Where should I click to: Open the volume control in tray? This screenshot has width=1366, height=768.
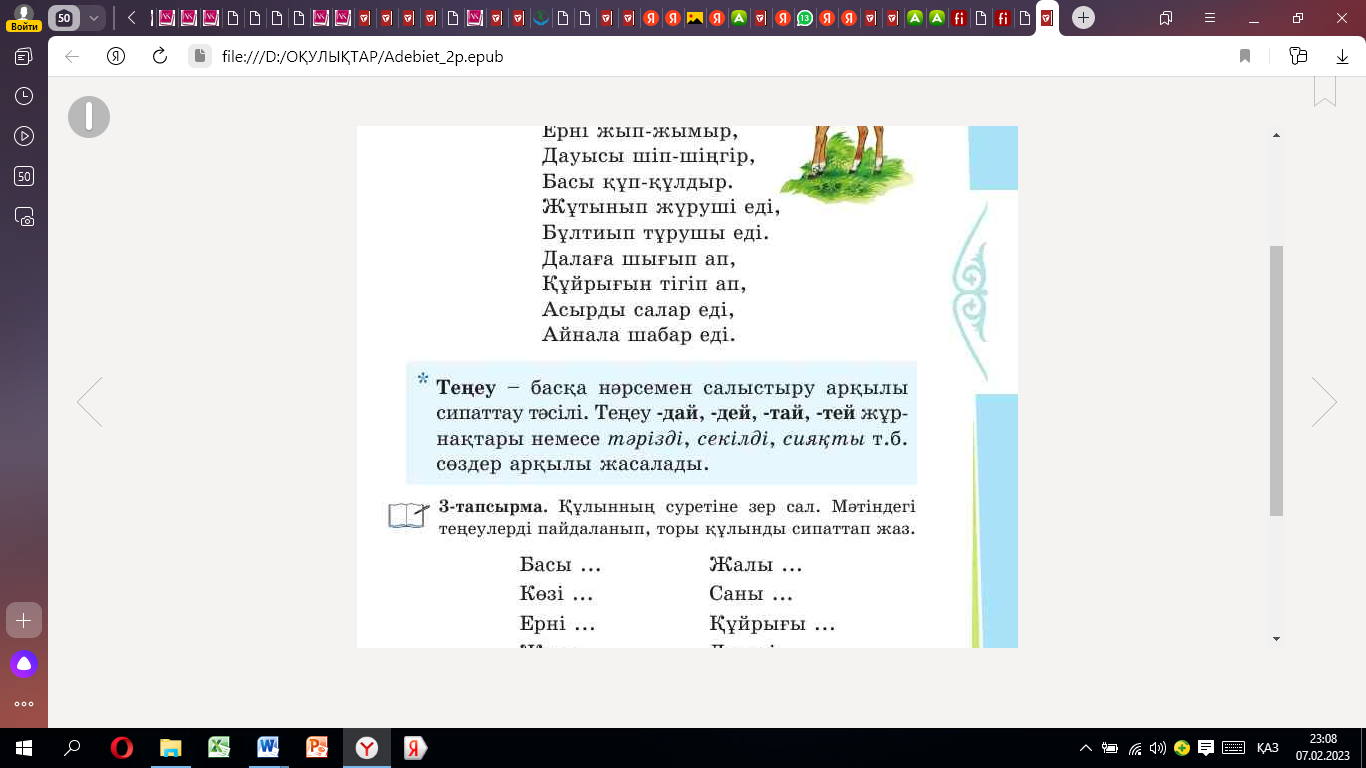pos(1158,748)
